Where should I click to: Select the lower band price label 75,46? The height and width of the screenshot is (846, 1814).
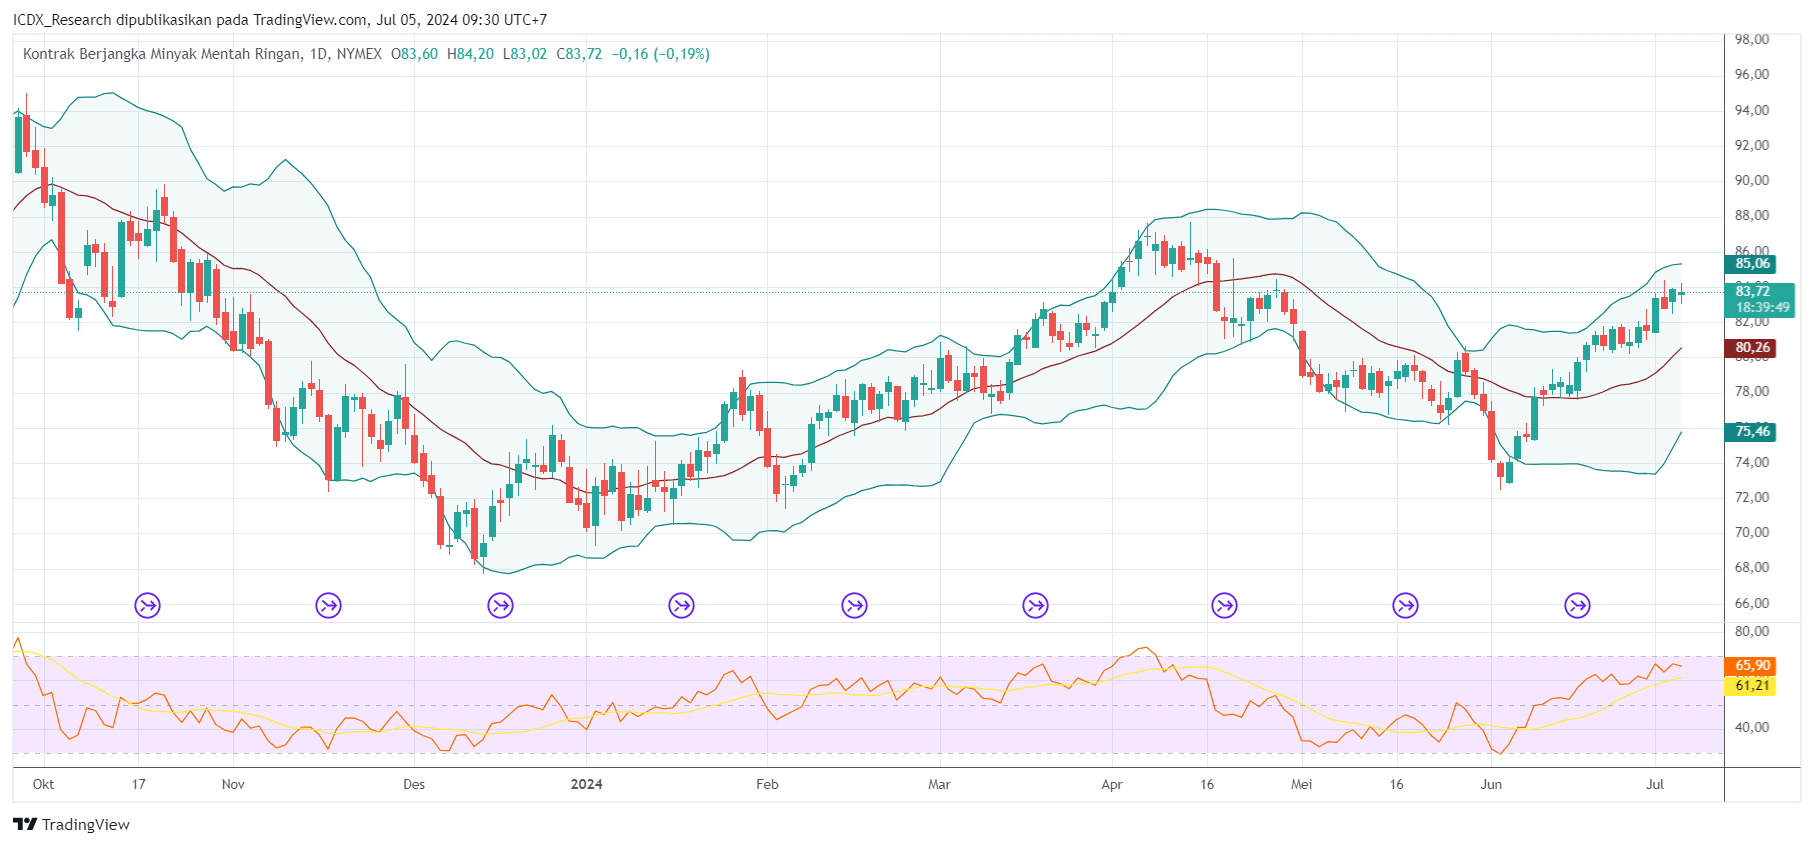pos(1752,432)
